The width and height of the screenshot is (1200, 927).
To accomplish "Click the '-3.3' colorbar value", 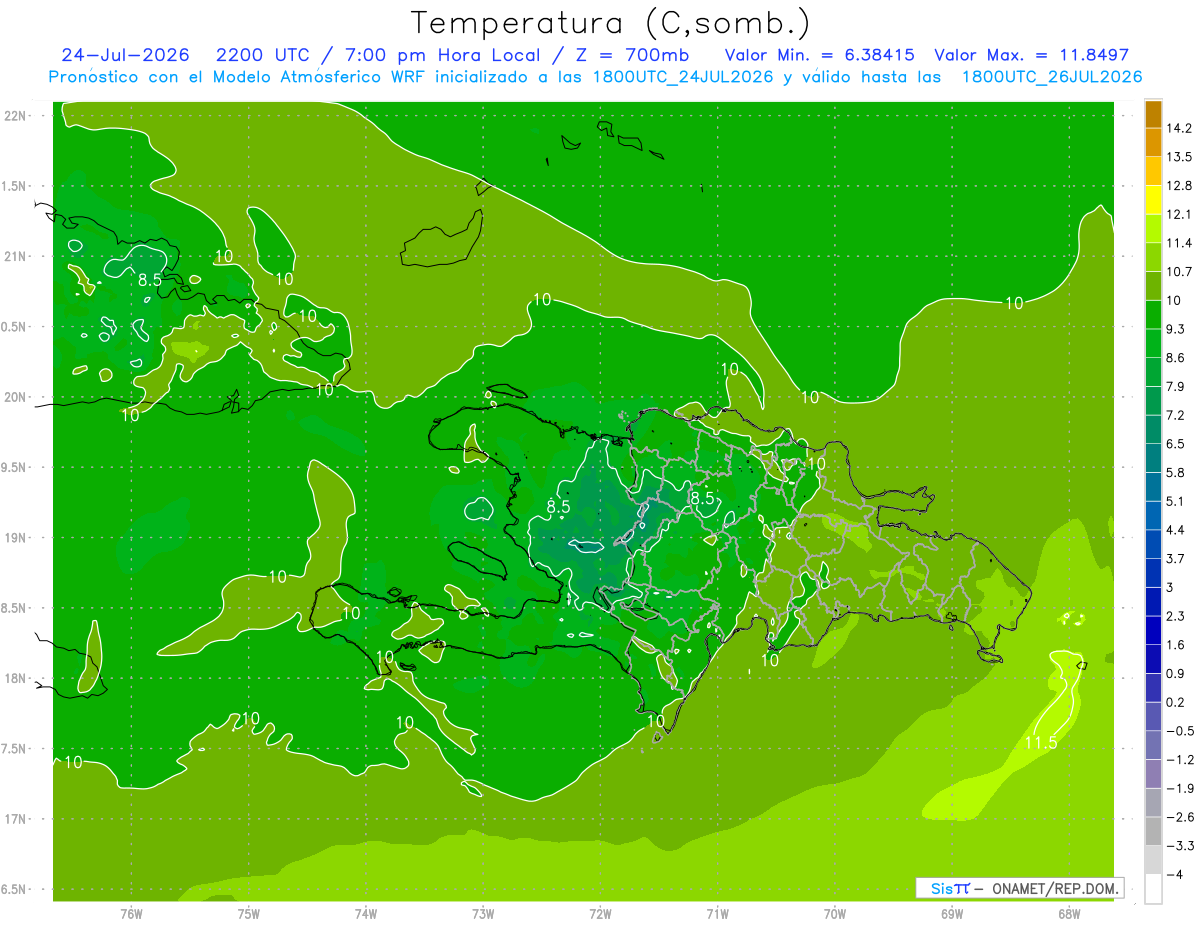I will 1179,846.
